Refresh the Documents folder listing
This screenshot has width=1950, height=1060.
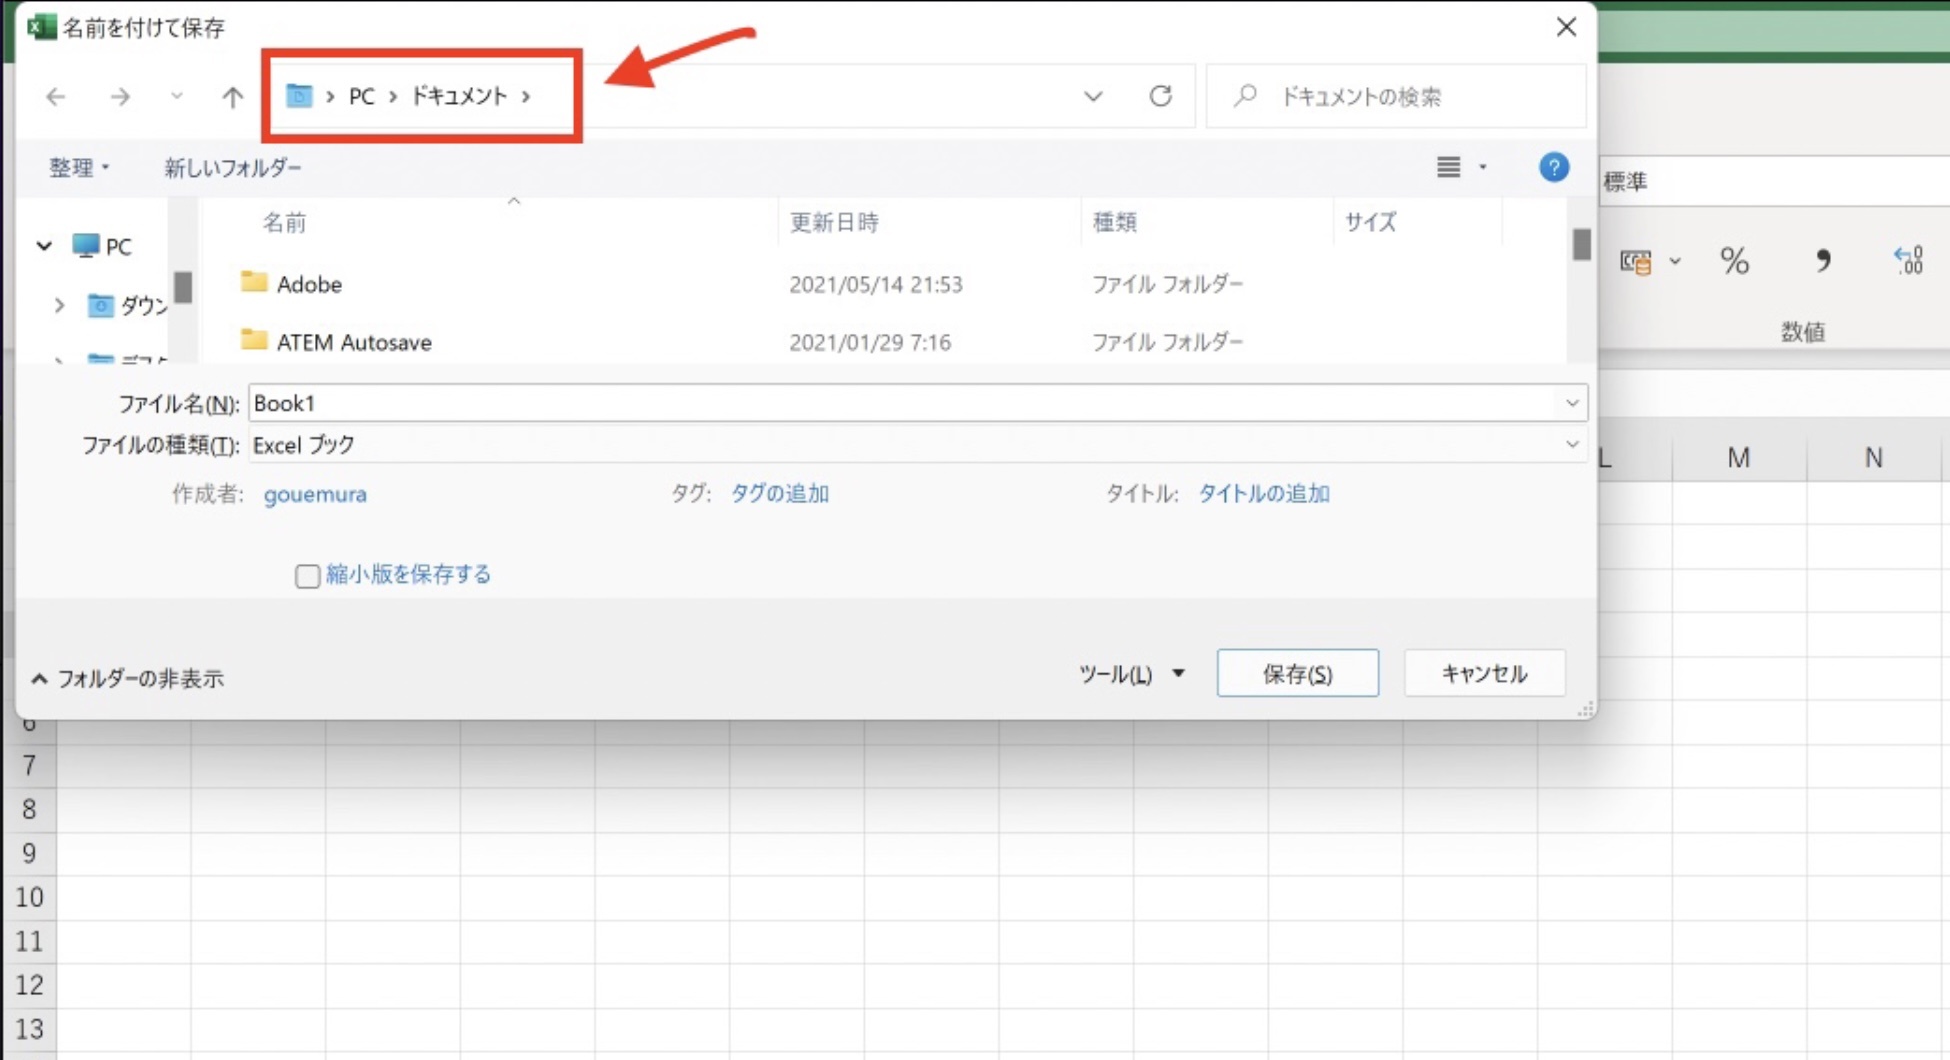coord(1160,96)
